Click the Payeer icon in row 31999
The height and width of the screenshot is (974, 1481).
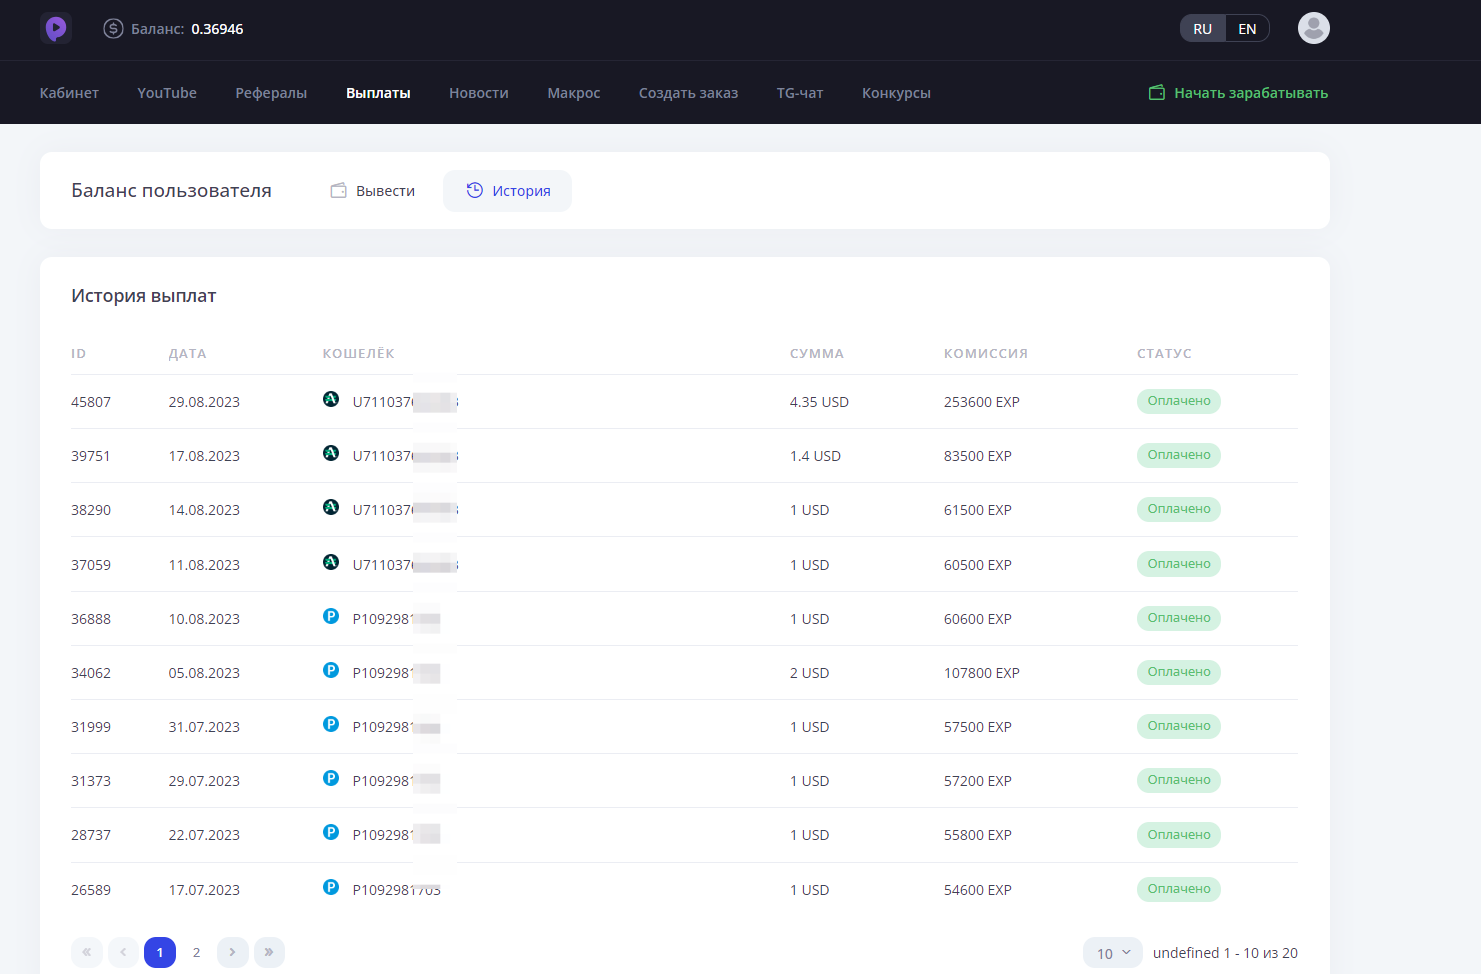[x=331, y=724]
